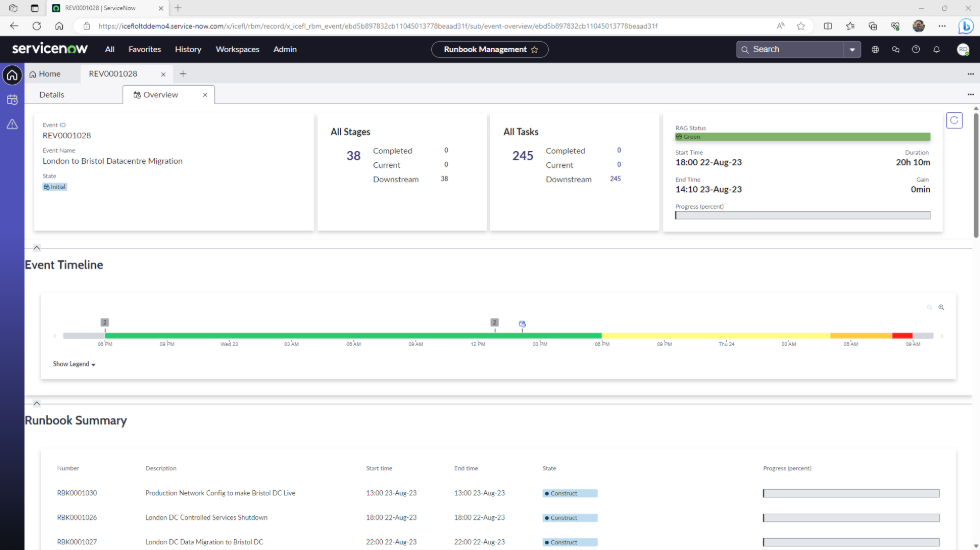This screenshot has height=550, width=980.
Task: Collapse the Event Timeline section
Action: [36, 248]
